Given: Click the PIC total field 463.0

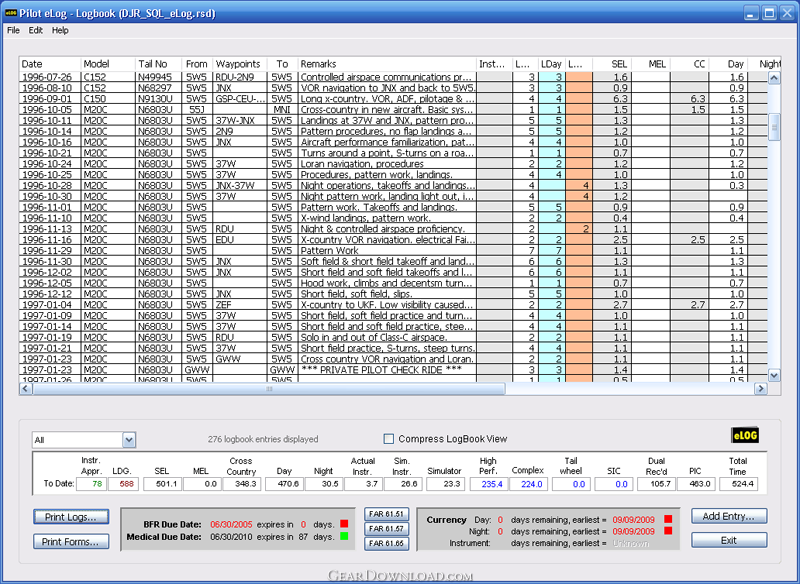Looking at the screenshot, I should coord(696,484).
